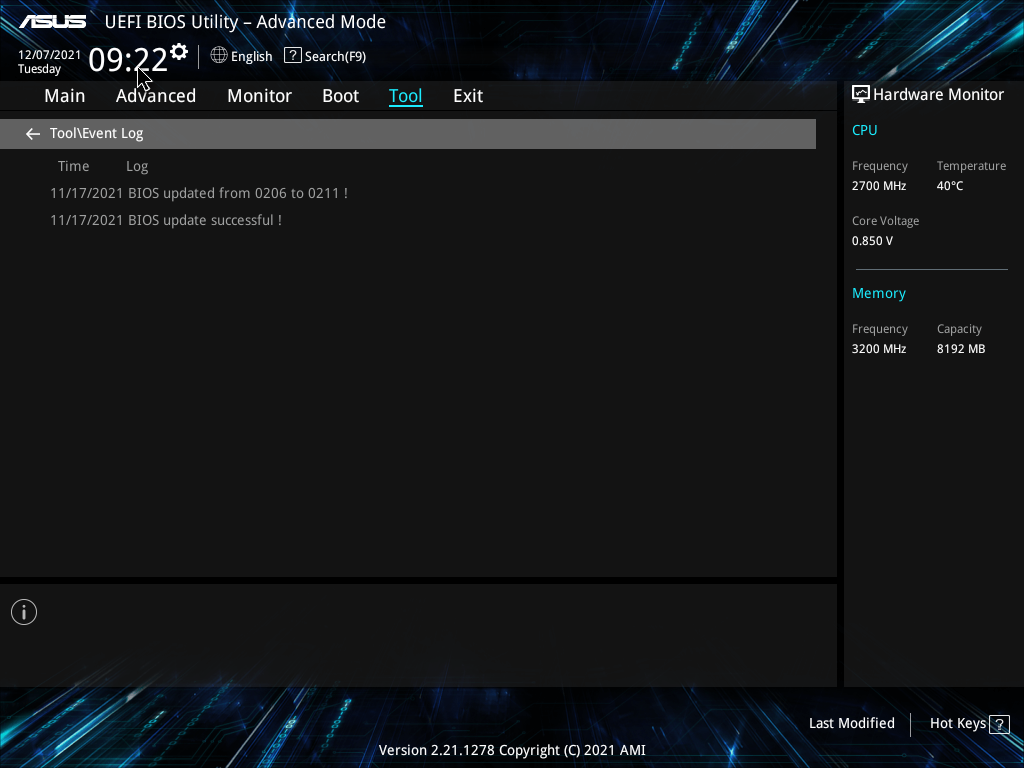The image size is (1024, 768).
Task: Click the Core Voltage label
Action: coord(885,221)
